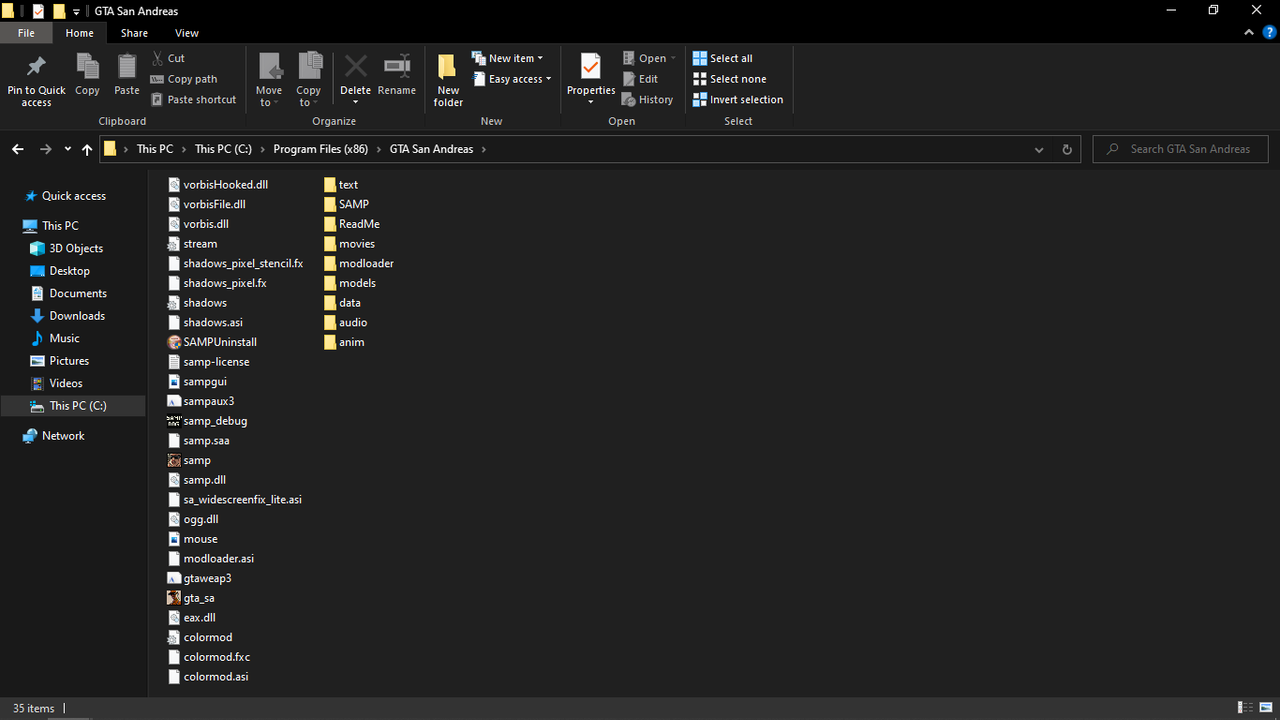The image size is (1280, 720).
Task: Open the Recent locations dropdown arrow
Action: (x=67, y=149)
